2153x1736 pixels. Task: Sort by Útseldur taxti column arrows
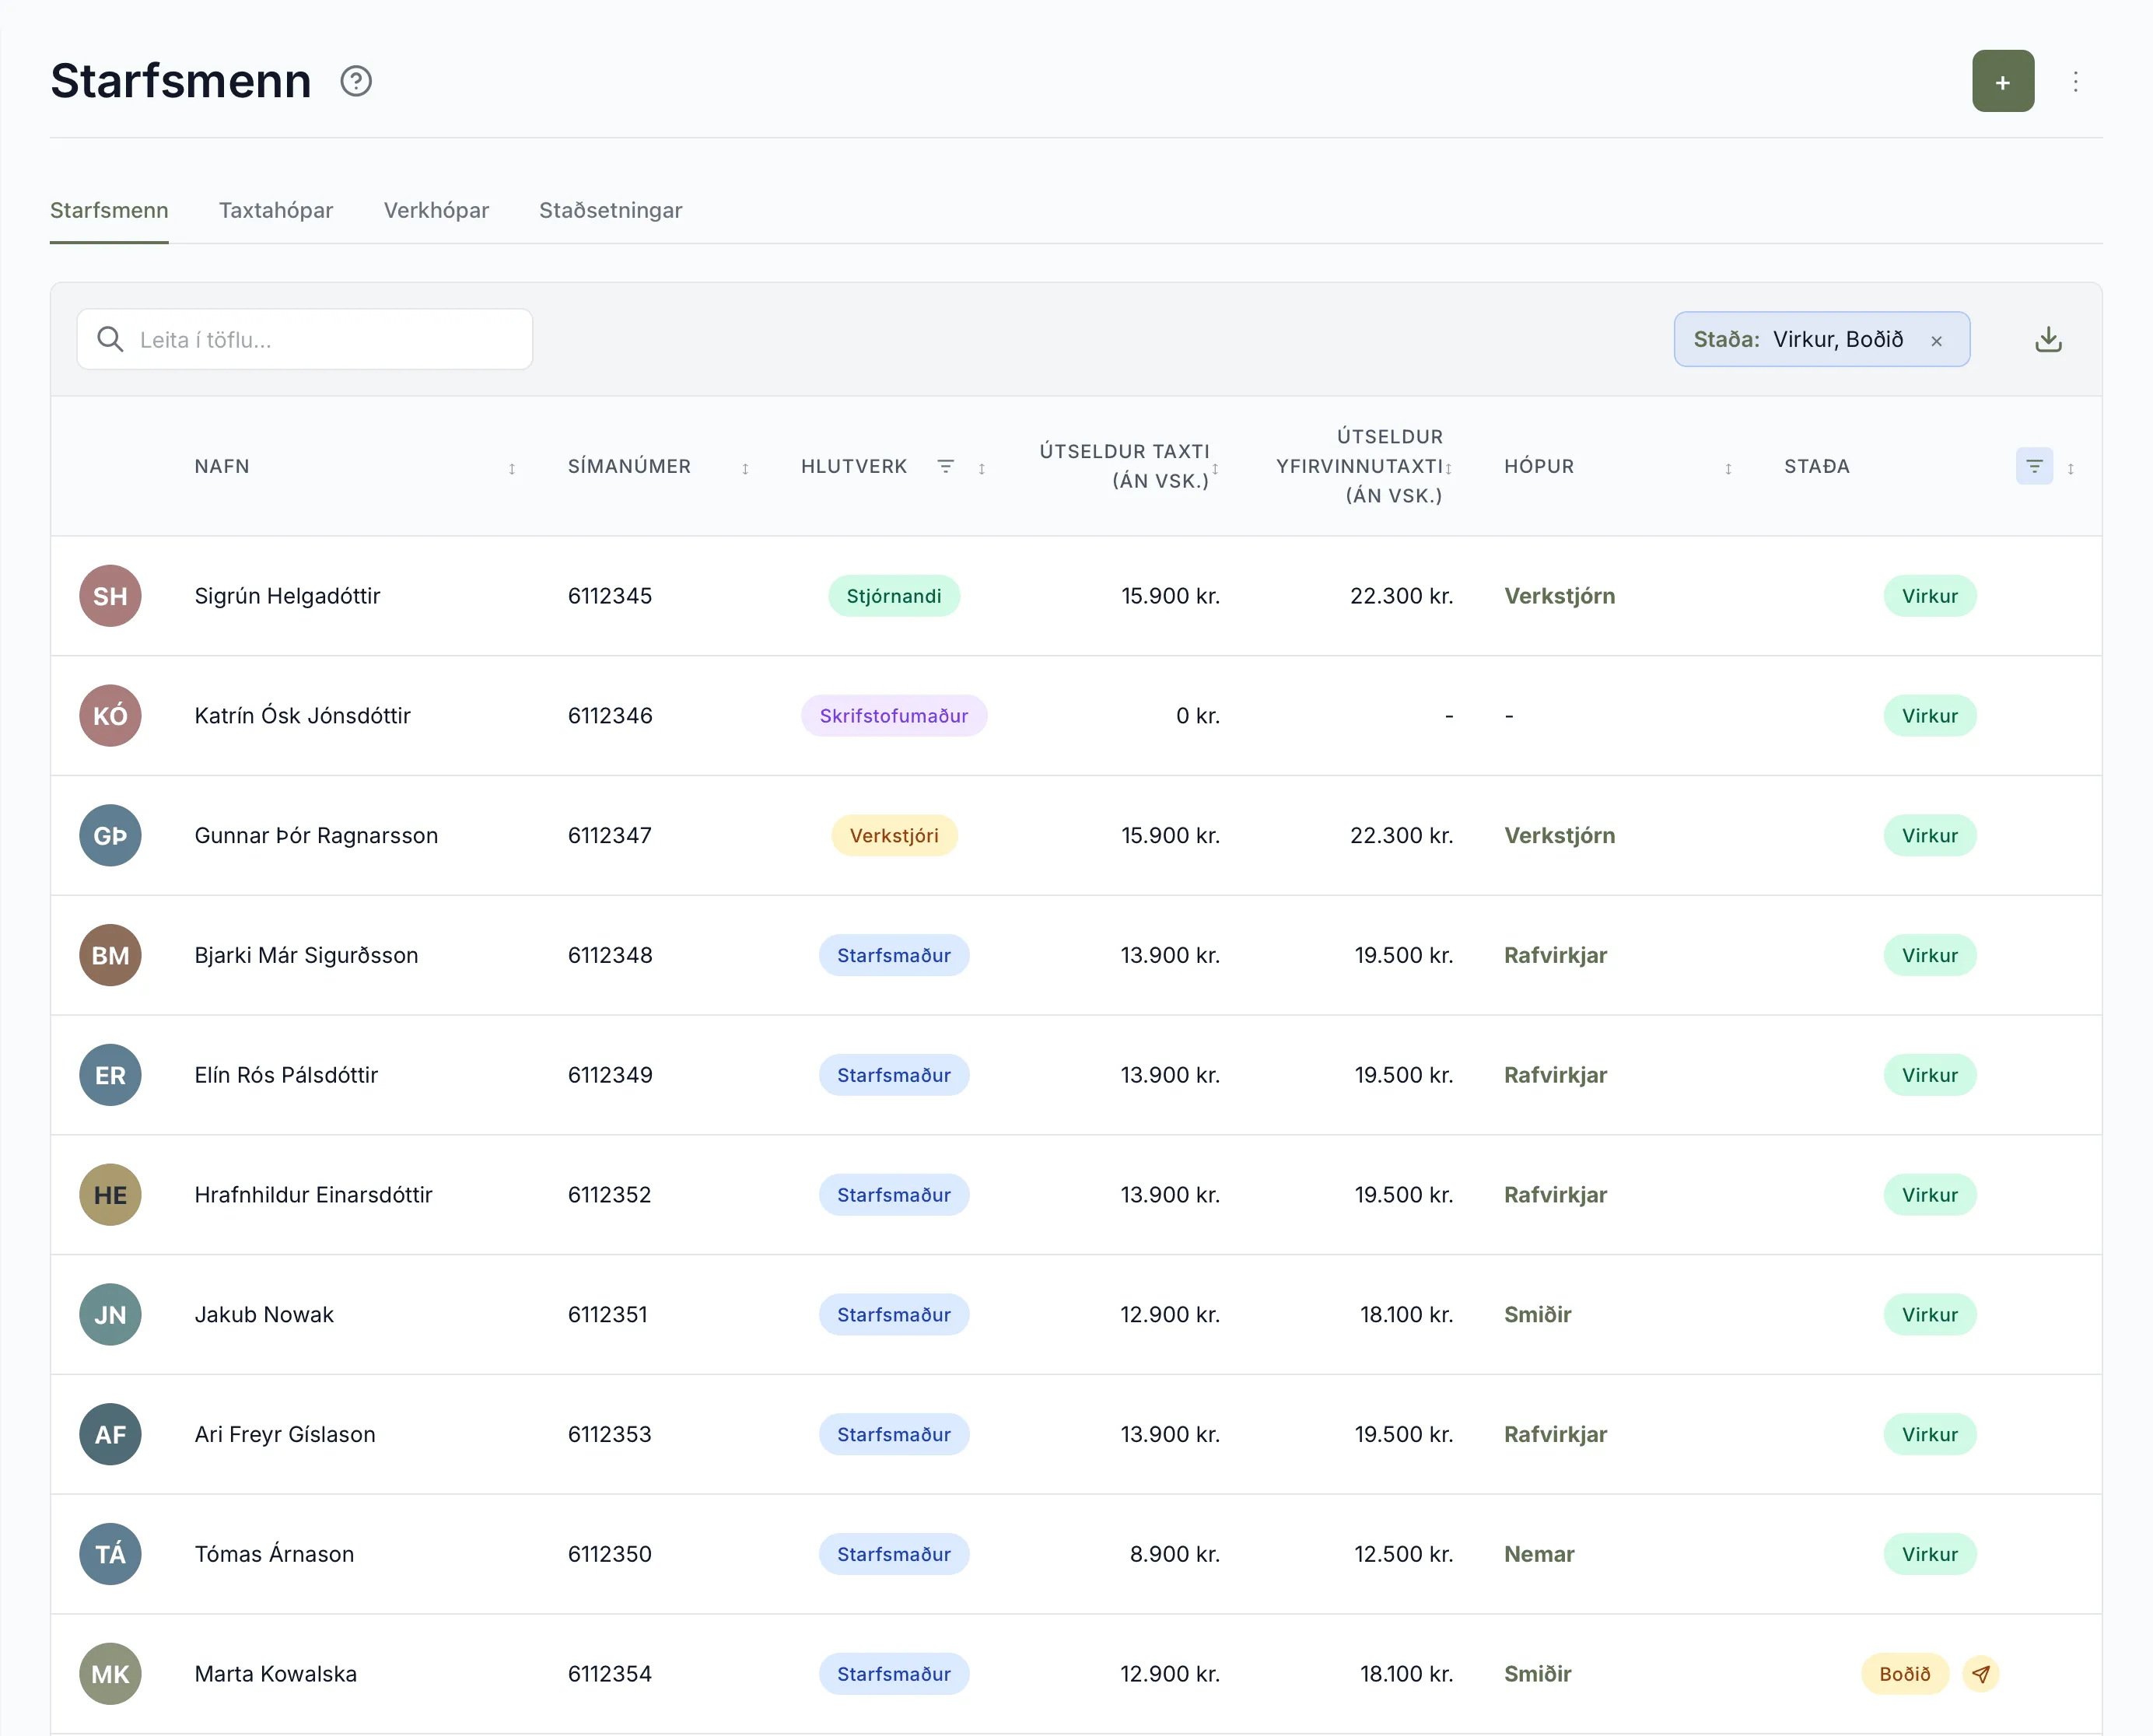click(x=1215, y=468)
